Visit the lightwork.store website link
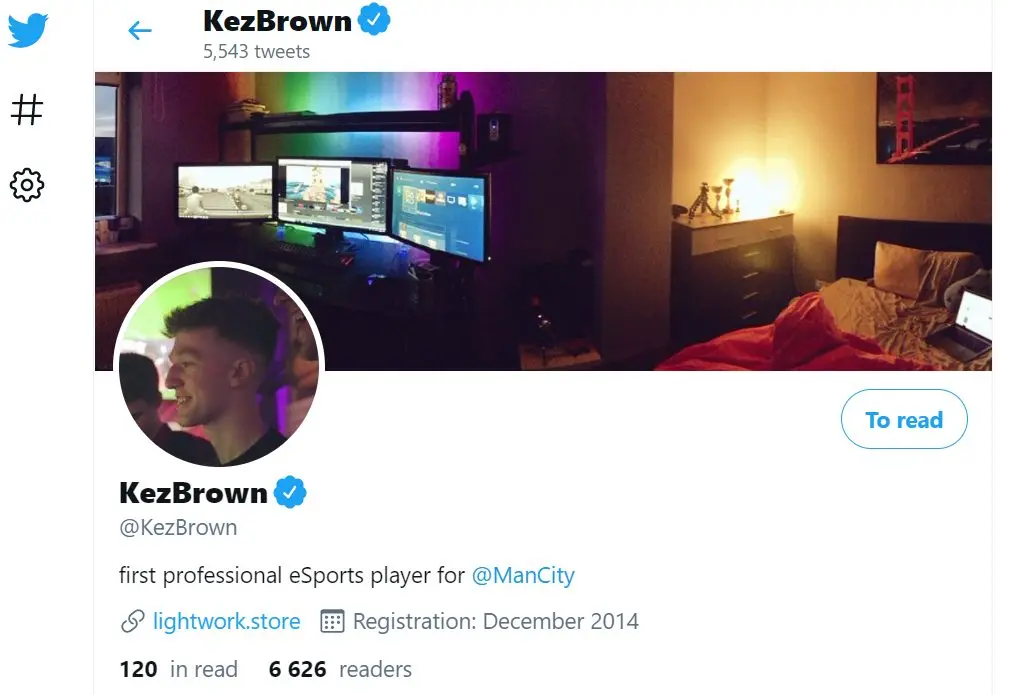1012x695 pixels. 227,621
